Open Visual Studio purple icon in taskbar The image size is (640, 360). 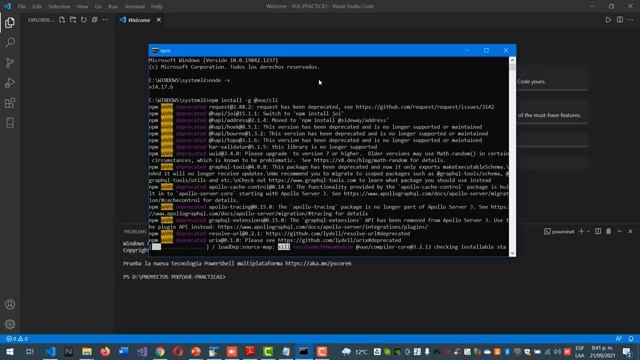click(x=142, y=351)
